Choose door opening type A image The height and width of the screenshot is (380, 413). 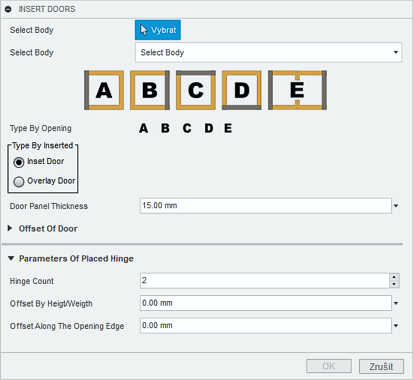tap(104, 90)
